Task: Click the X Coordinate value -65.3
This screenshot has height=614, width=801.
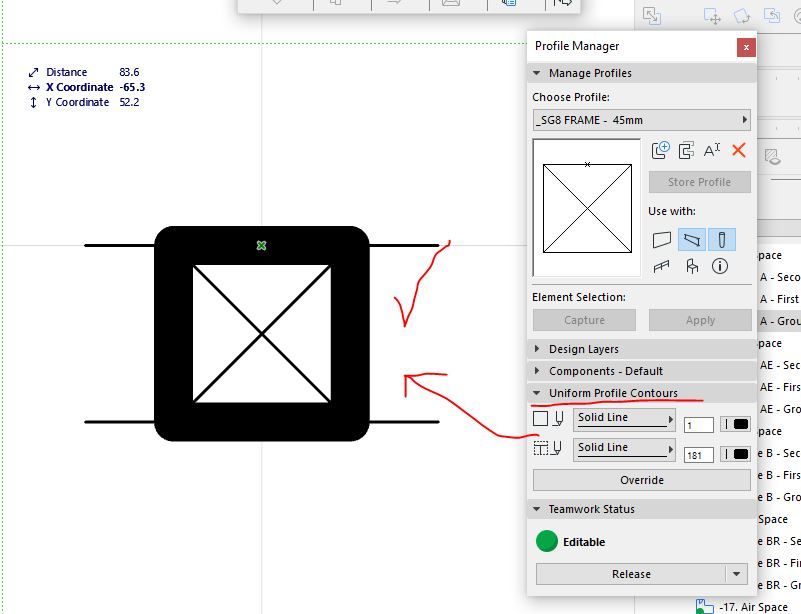Action: click(x=132, y=87)
